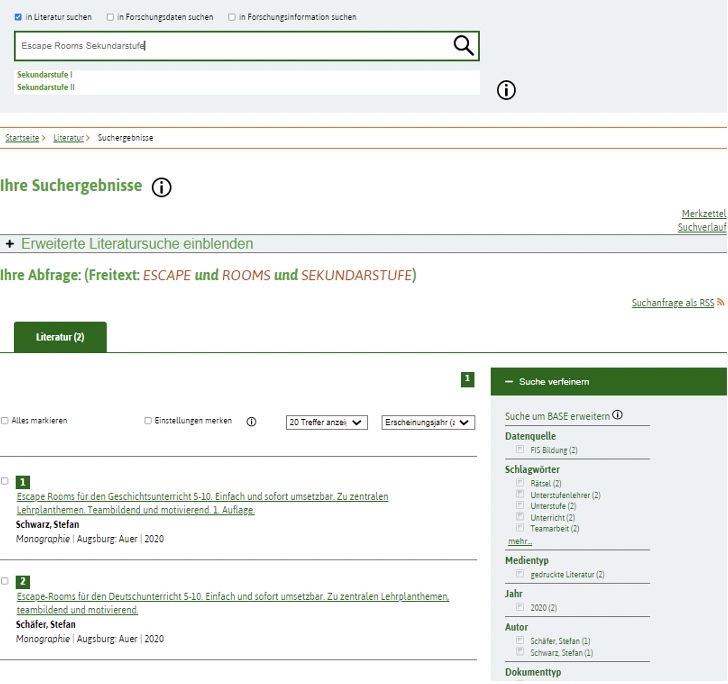The image size is (728, 684).
Task: Click info icon next to BASE erweitern
Action: coord(618,415)
